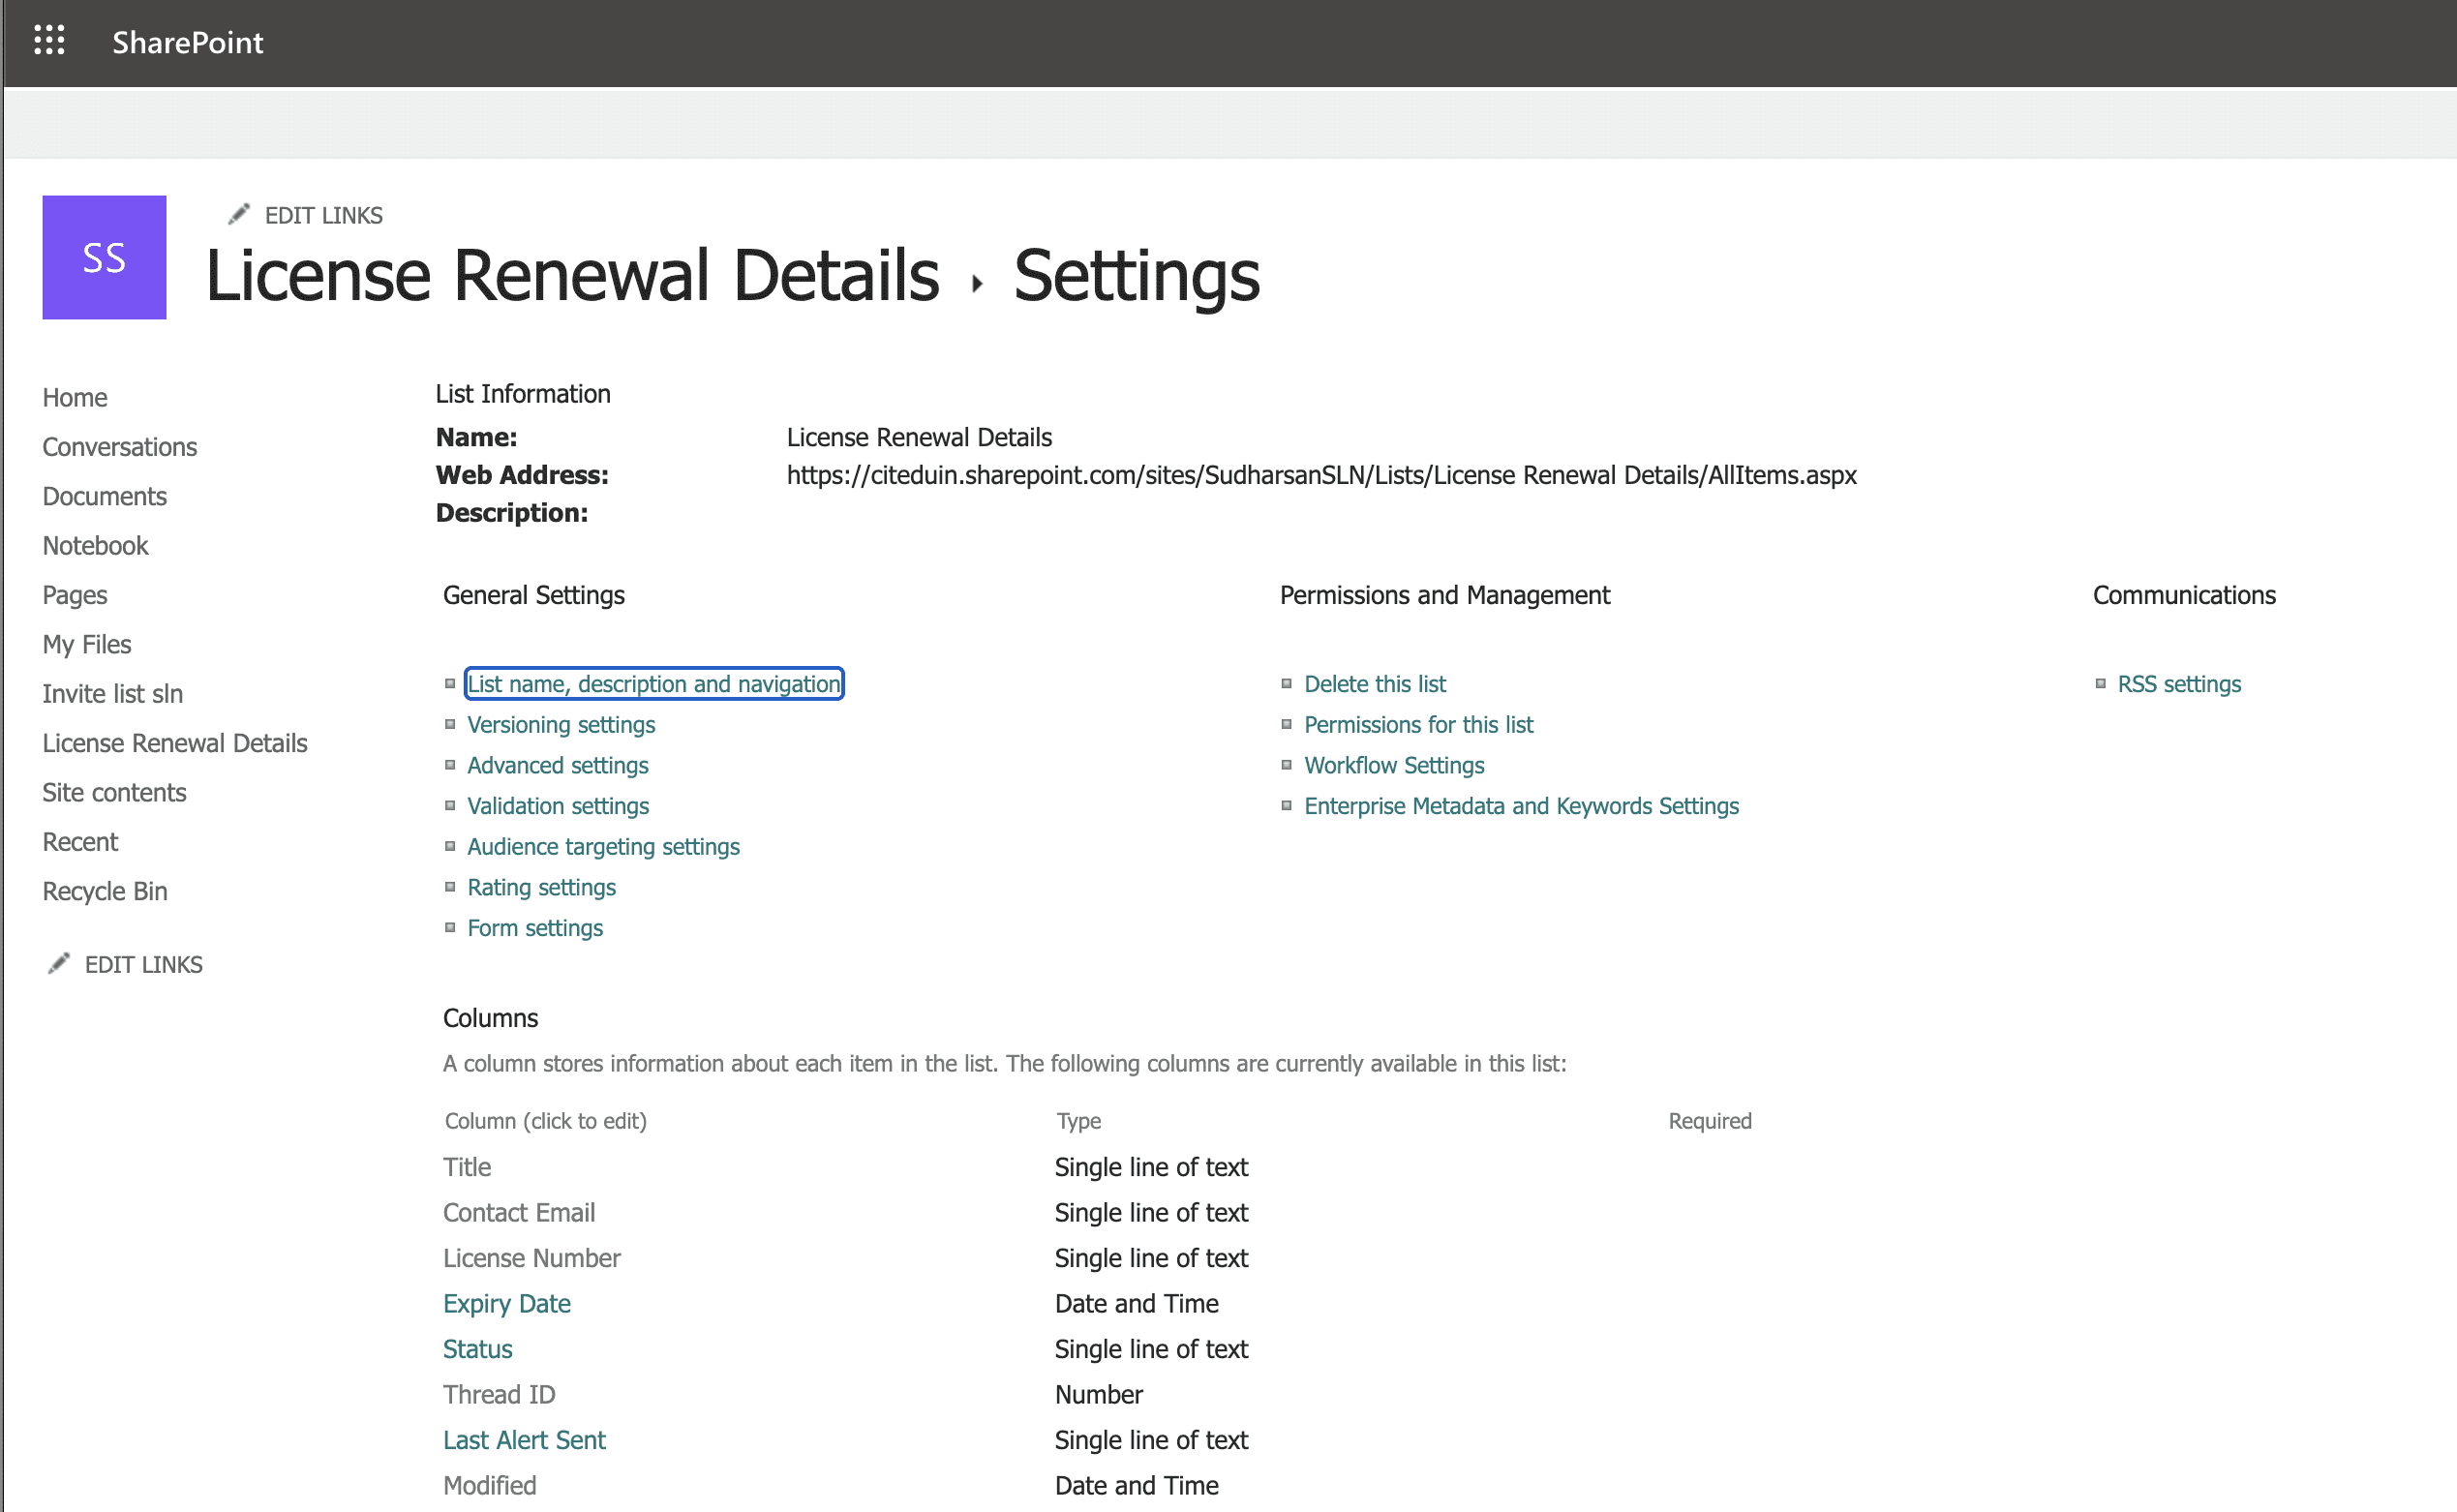Click the SharePoint brand text in header
The width and height of the screenshot is (2457, 1512).
187,42
